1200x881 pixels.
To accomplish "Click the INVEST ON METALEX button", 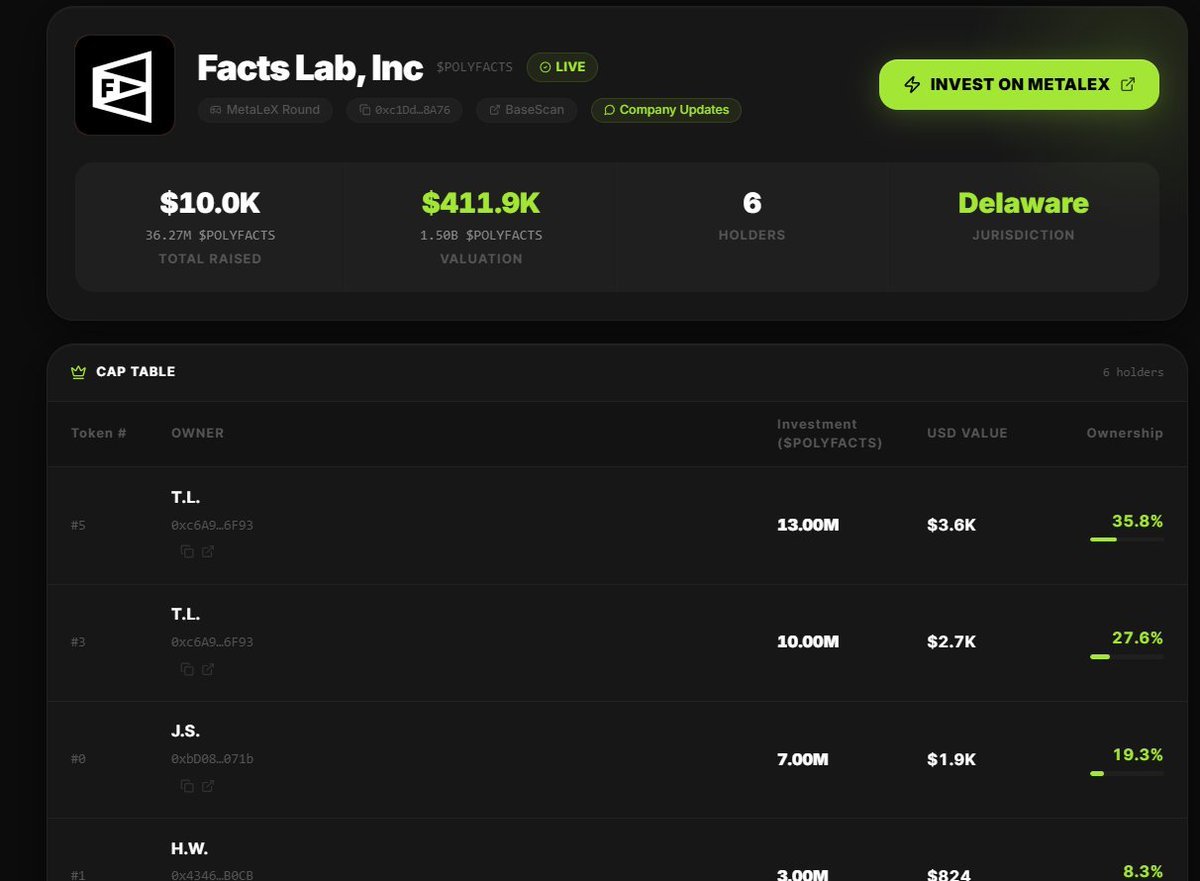I will point(1019,85).
